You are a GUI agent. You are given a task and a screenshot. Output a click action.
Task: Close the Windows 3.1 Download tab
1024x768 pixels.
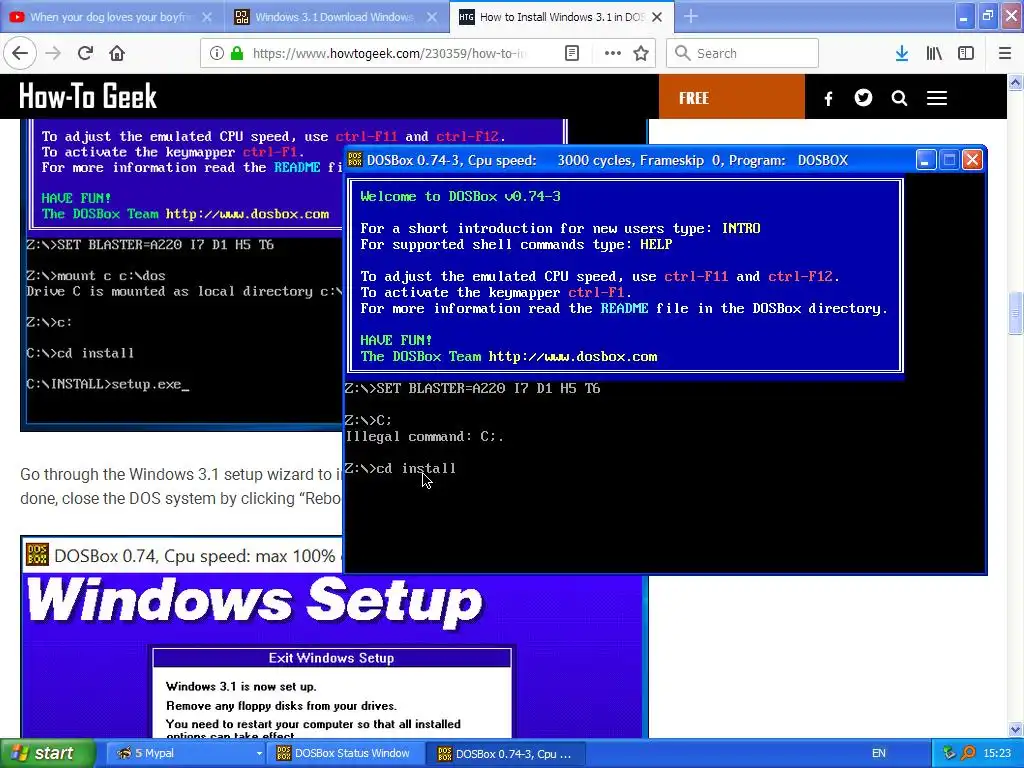[x=432, y=17]
